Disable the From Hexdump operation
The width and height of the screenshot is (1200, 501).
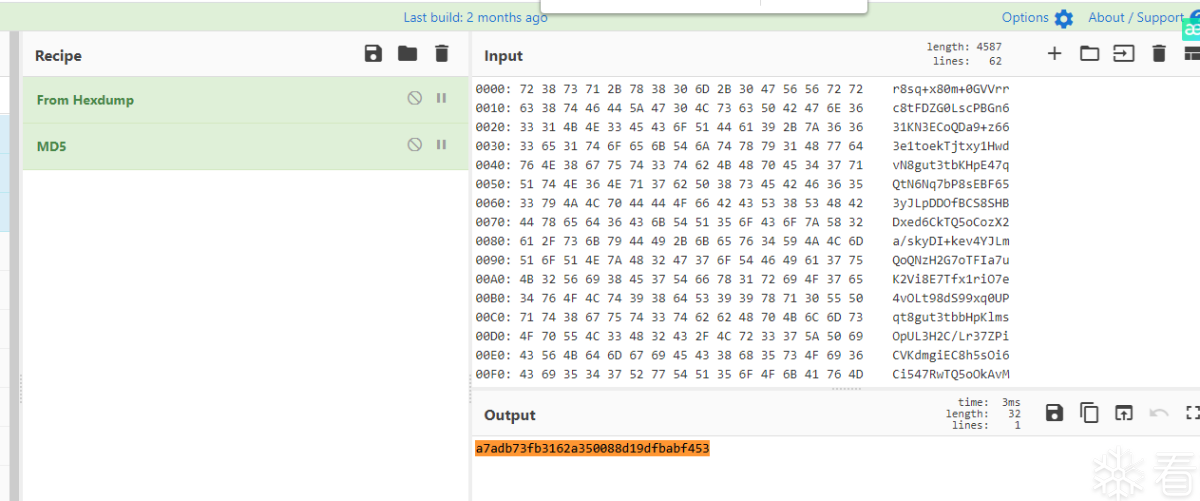coord(414,99)
